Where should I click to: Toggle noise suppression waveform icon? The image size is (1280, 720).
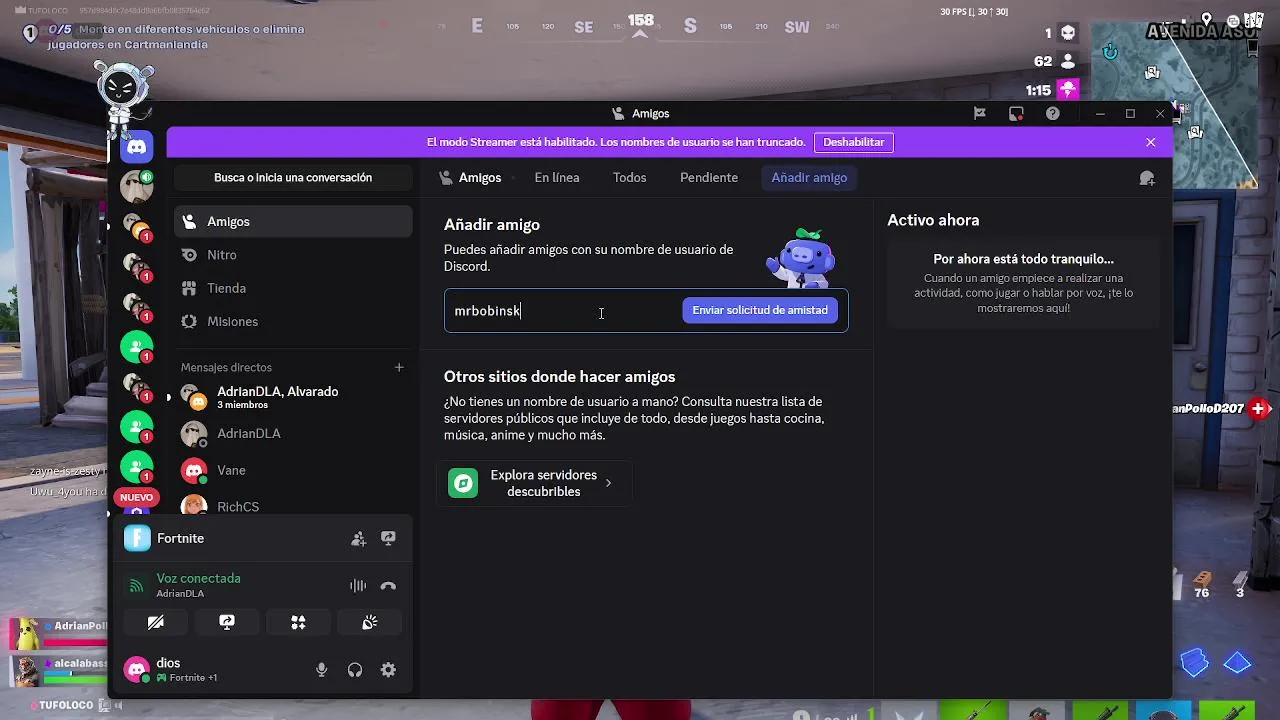pyautogui.click(x=358, y=586)
